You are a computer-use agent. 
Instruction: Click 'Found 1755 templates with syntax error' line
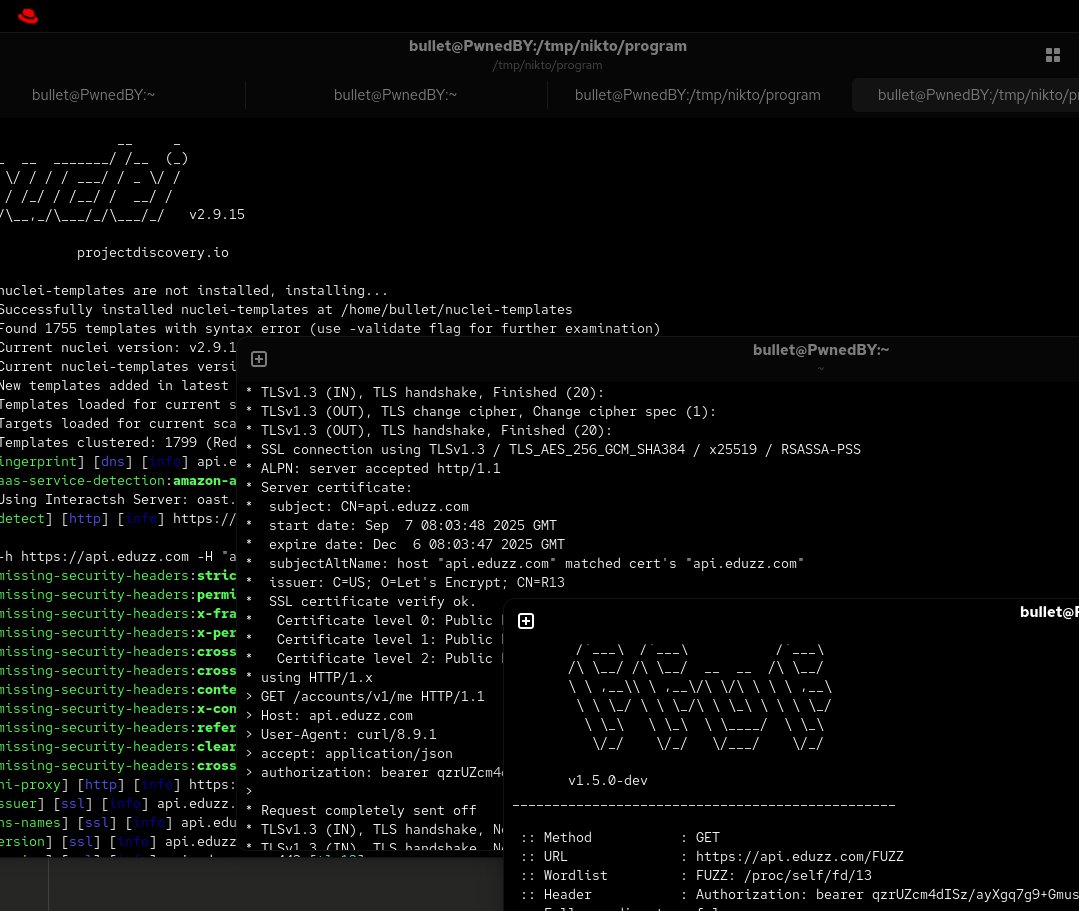pyautogui.click(x=330, y=328)
